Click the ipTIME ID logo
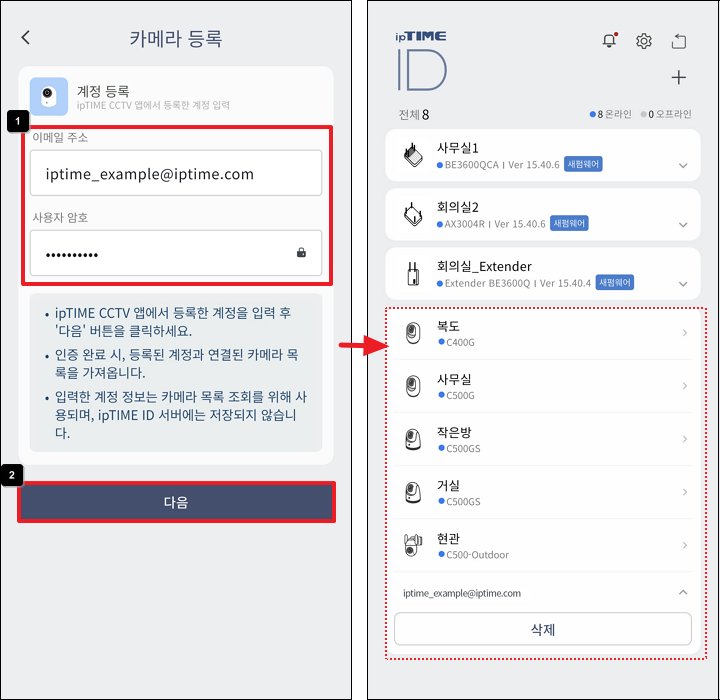Screen dimensions: 720x700 421,61
